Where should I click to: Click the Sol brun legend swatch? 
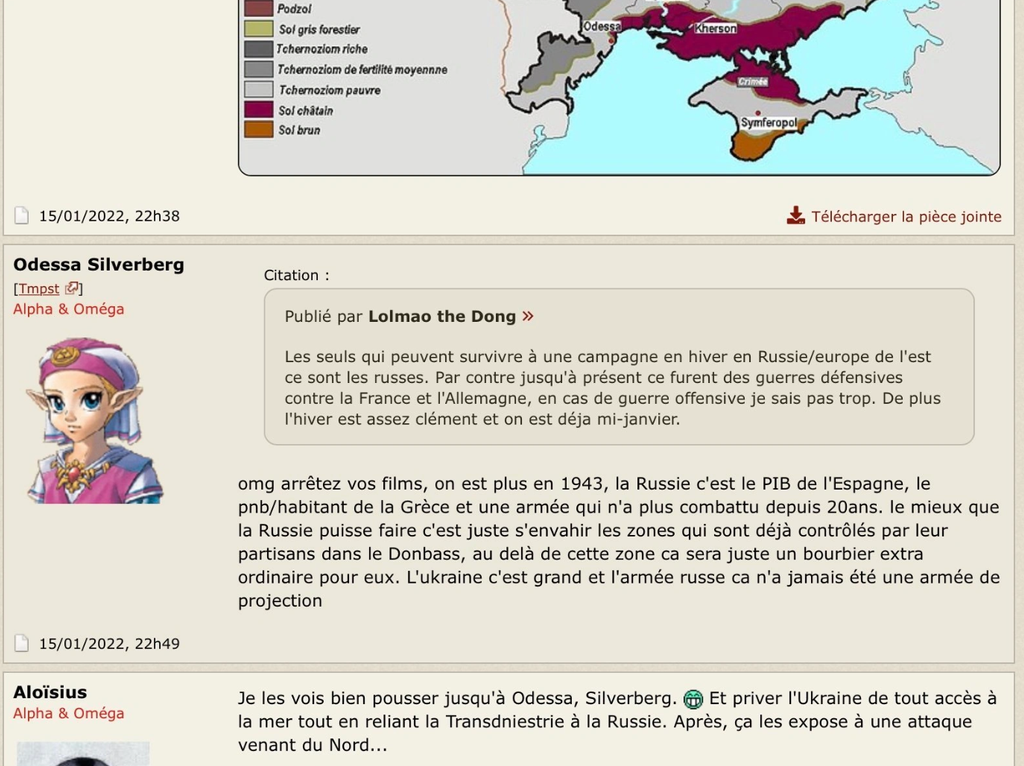tap(258, 129)
